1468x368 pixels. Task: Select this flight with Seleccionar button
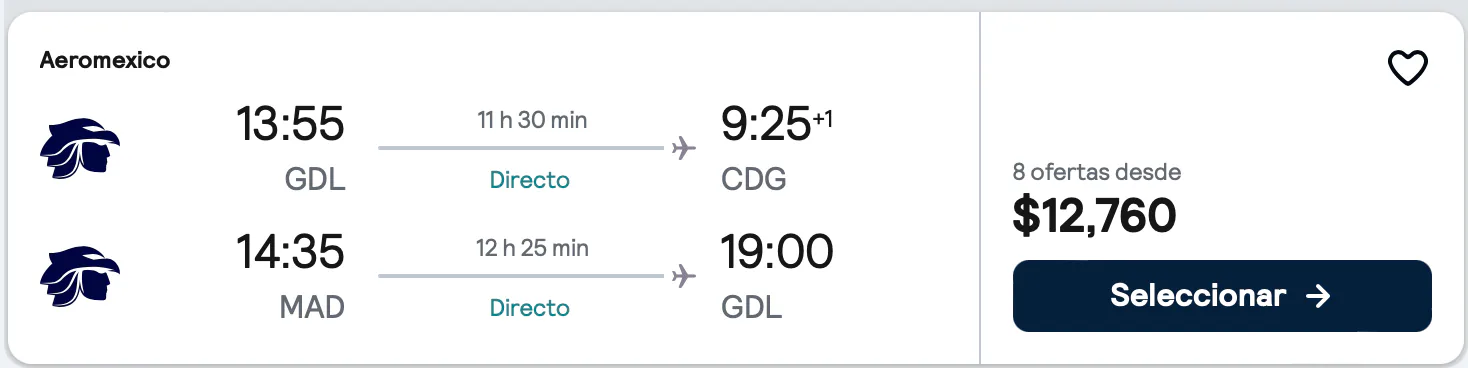point(1222,296)
